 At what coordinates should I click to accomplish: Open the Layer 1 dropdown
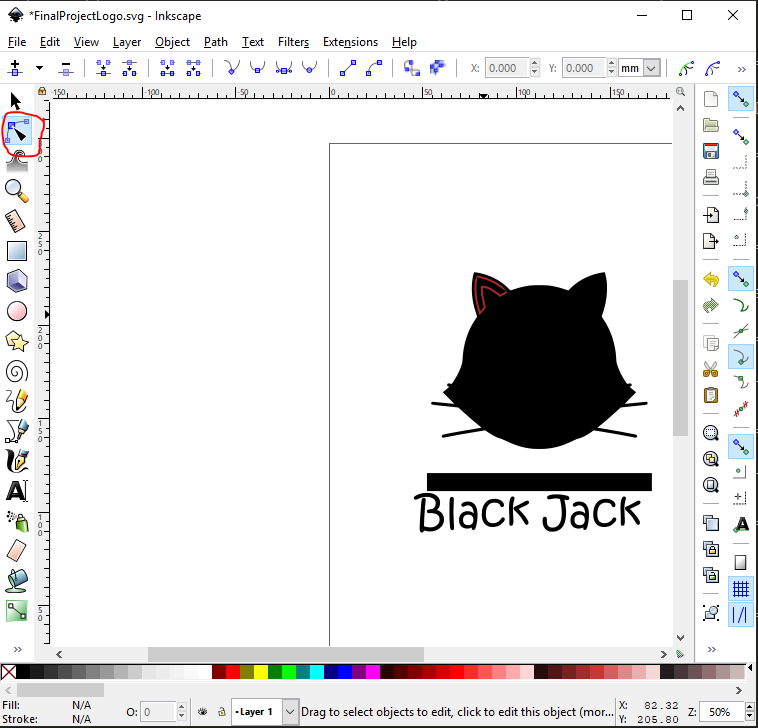tap(290, 712)
